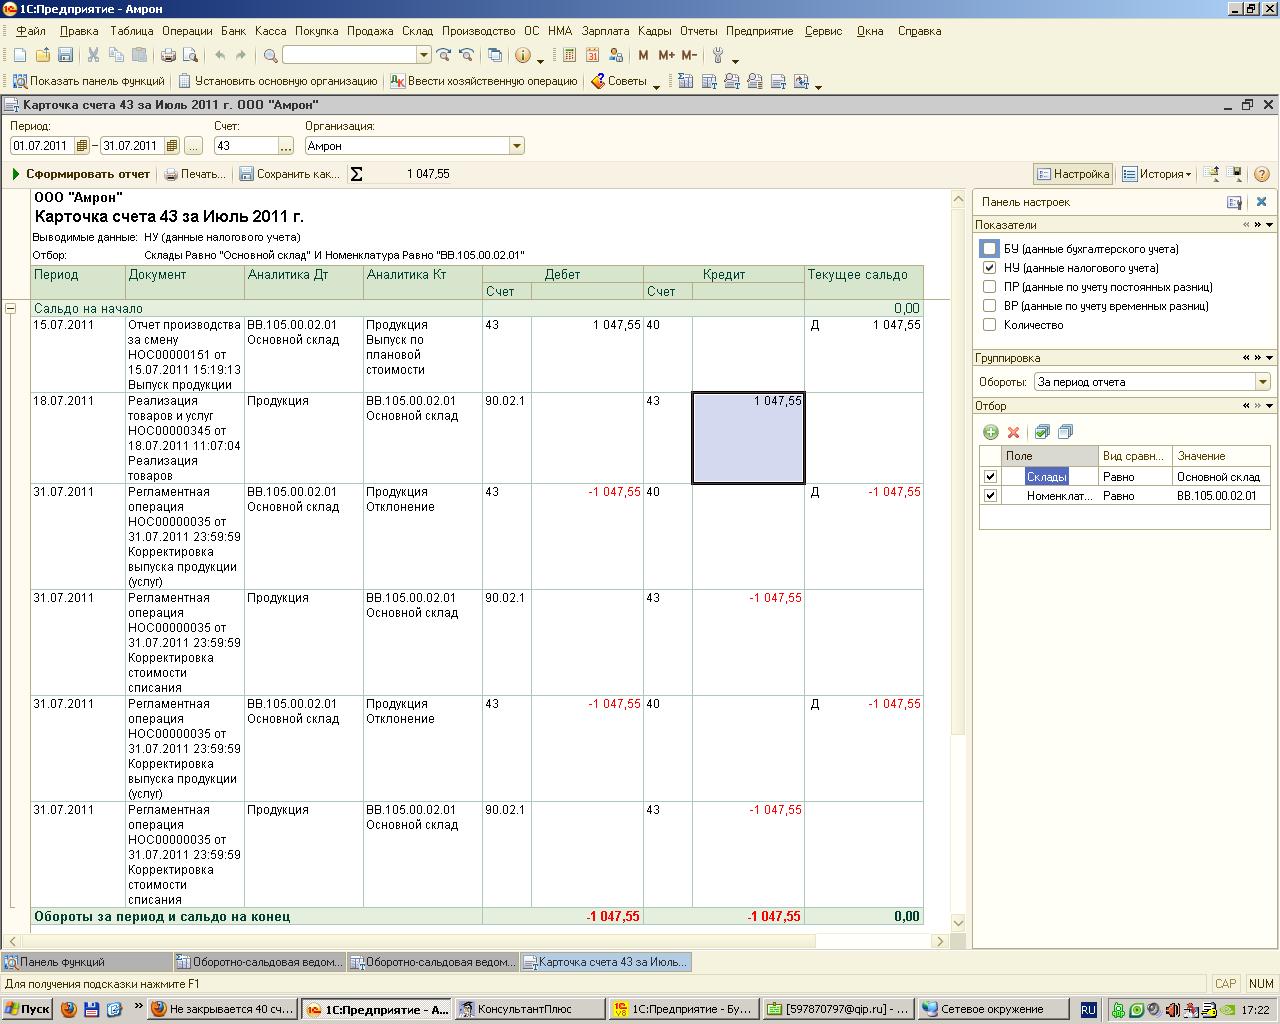The width and height of the screenshot is (1280, 1024).
Task: Uncheck 'НУ (данные налогового учета)'
Action: 989,268
